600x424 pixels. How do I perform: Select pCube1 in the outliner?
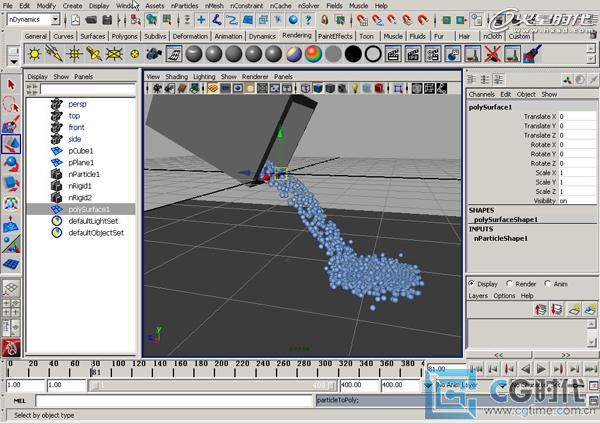pyautogui.click(x=81, y=151)
